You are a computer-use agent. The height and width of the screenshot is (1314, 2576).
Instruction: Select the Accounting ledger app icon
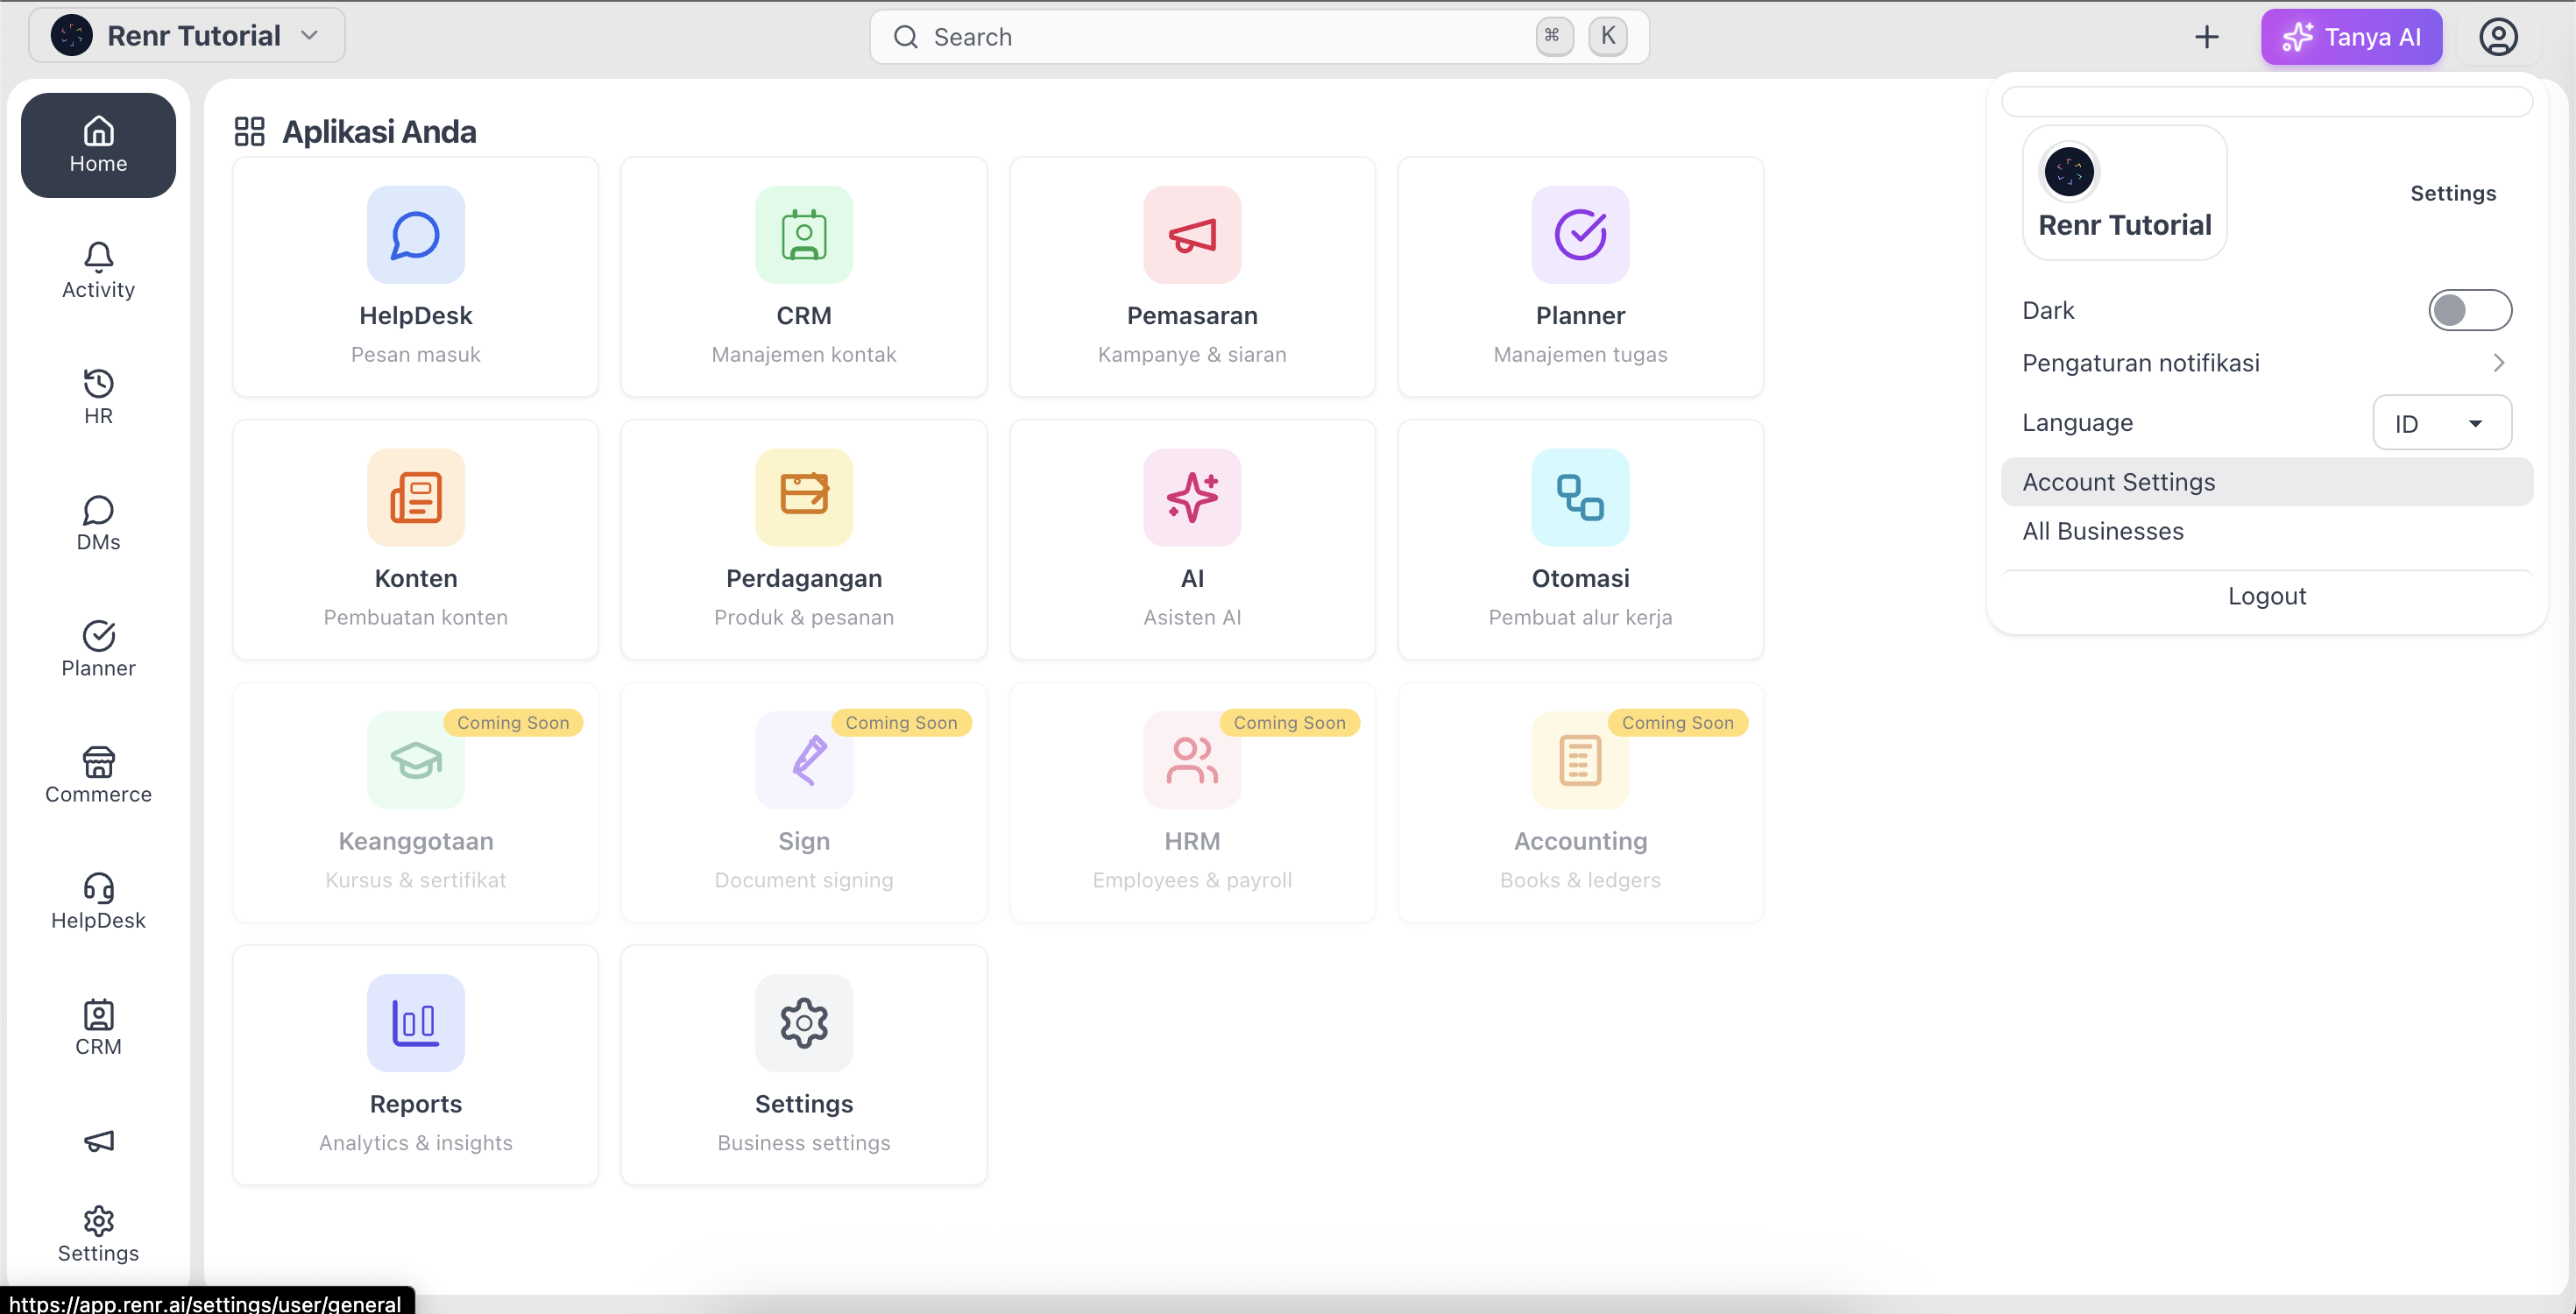[x=1580, y=761]
